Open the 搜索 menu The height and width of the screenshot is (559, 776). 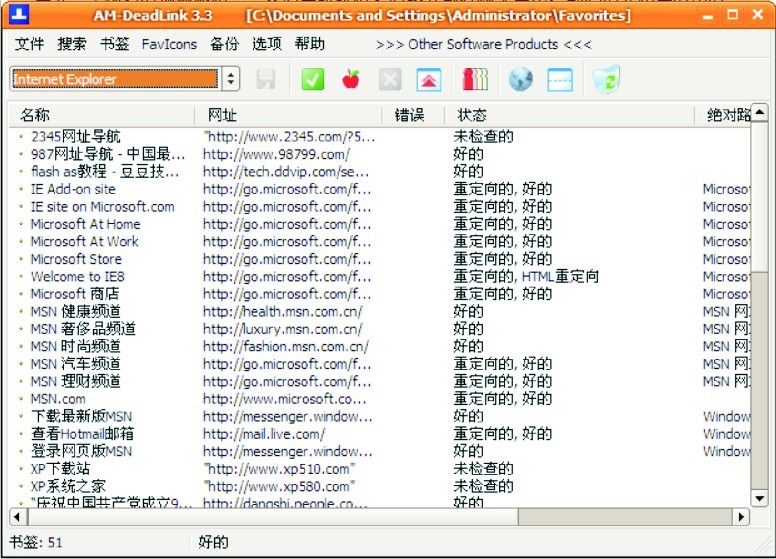pos(72,44)
